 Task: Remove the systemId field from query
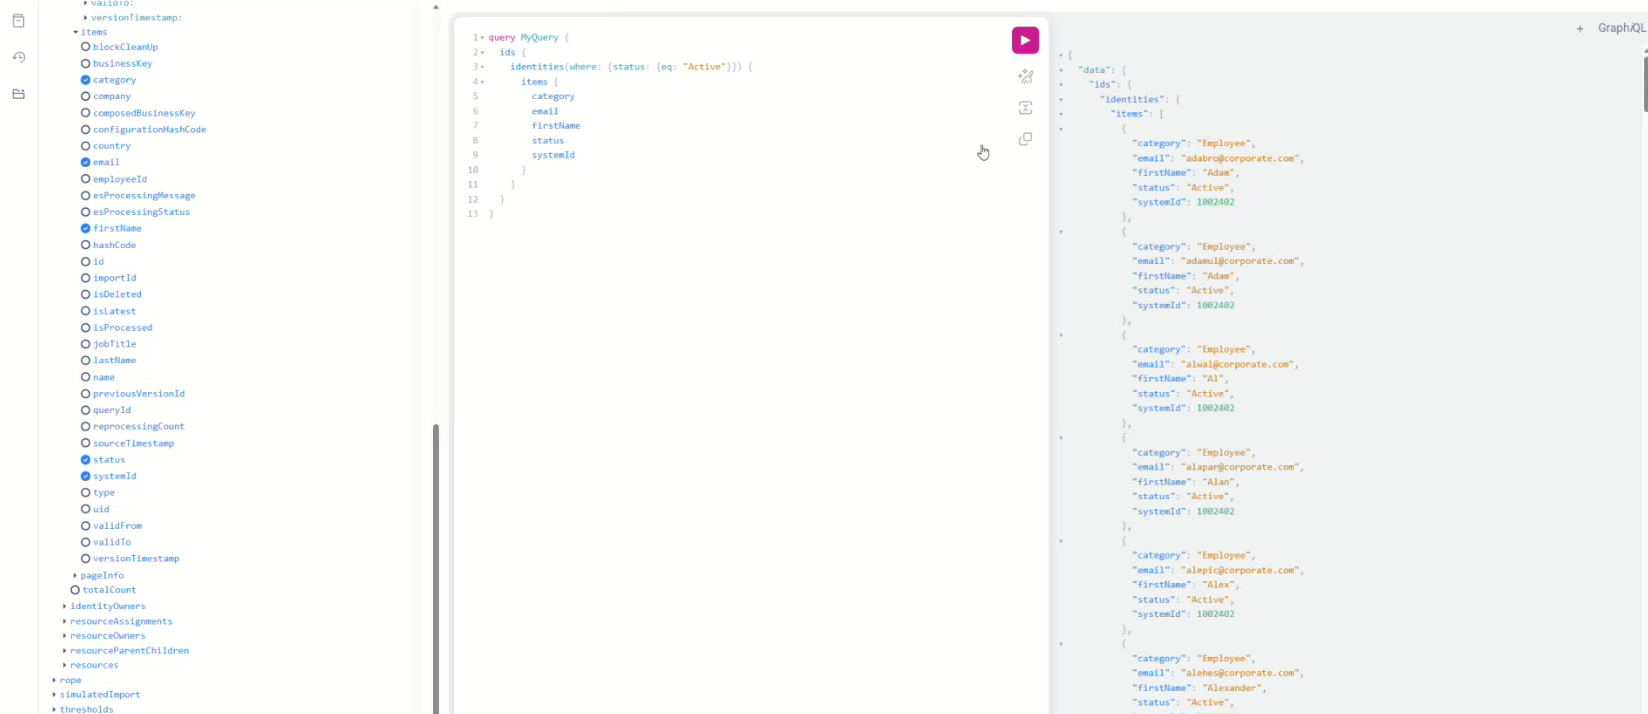click(85, 476)
